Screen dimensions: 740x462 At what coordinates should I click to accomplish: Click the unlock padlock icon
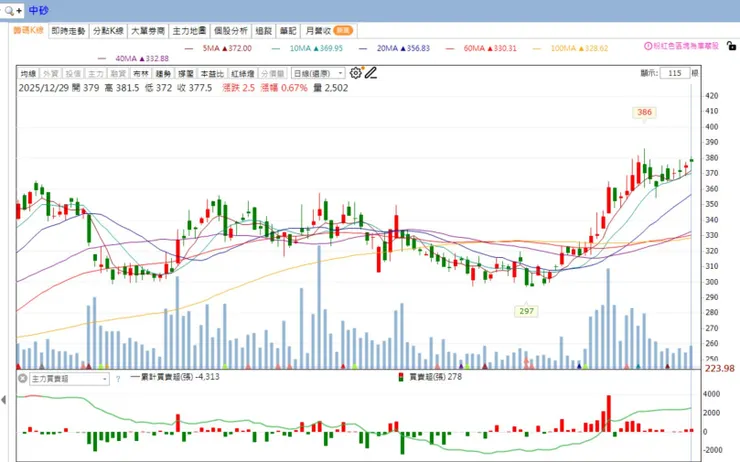pos(731,46)
